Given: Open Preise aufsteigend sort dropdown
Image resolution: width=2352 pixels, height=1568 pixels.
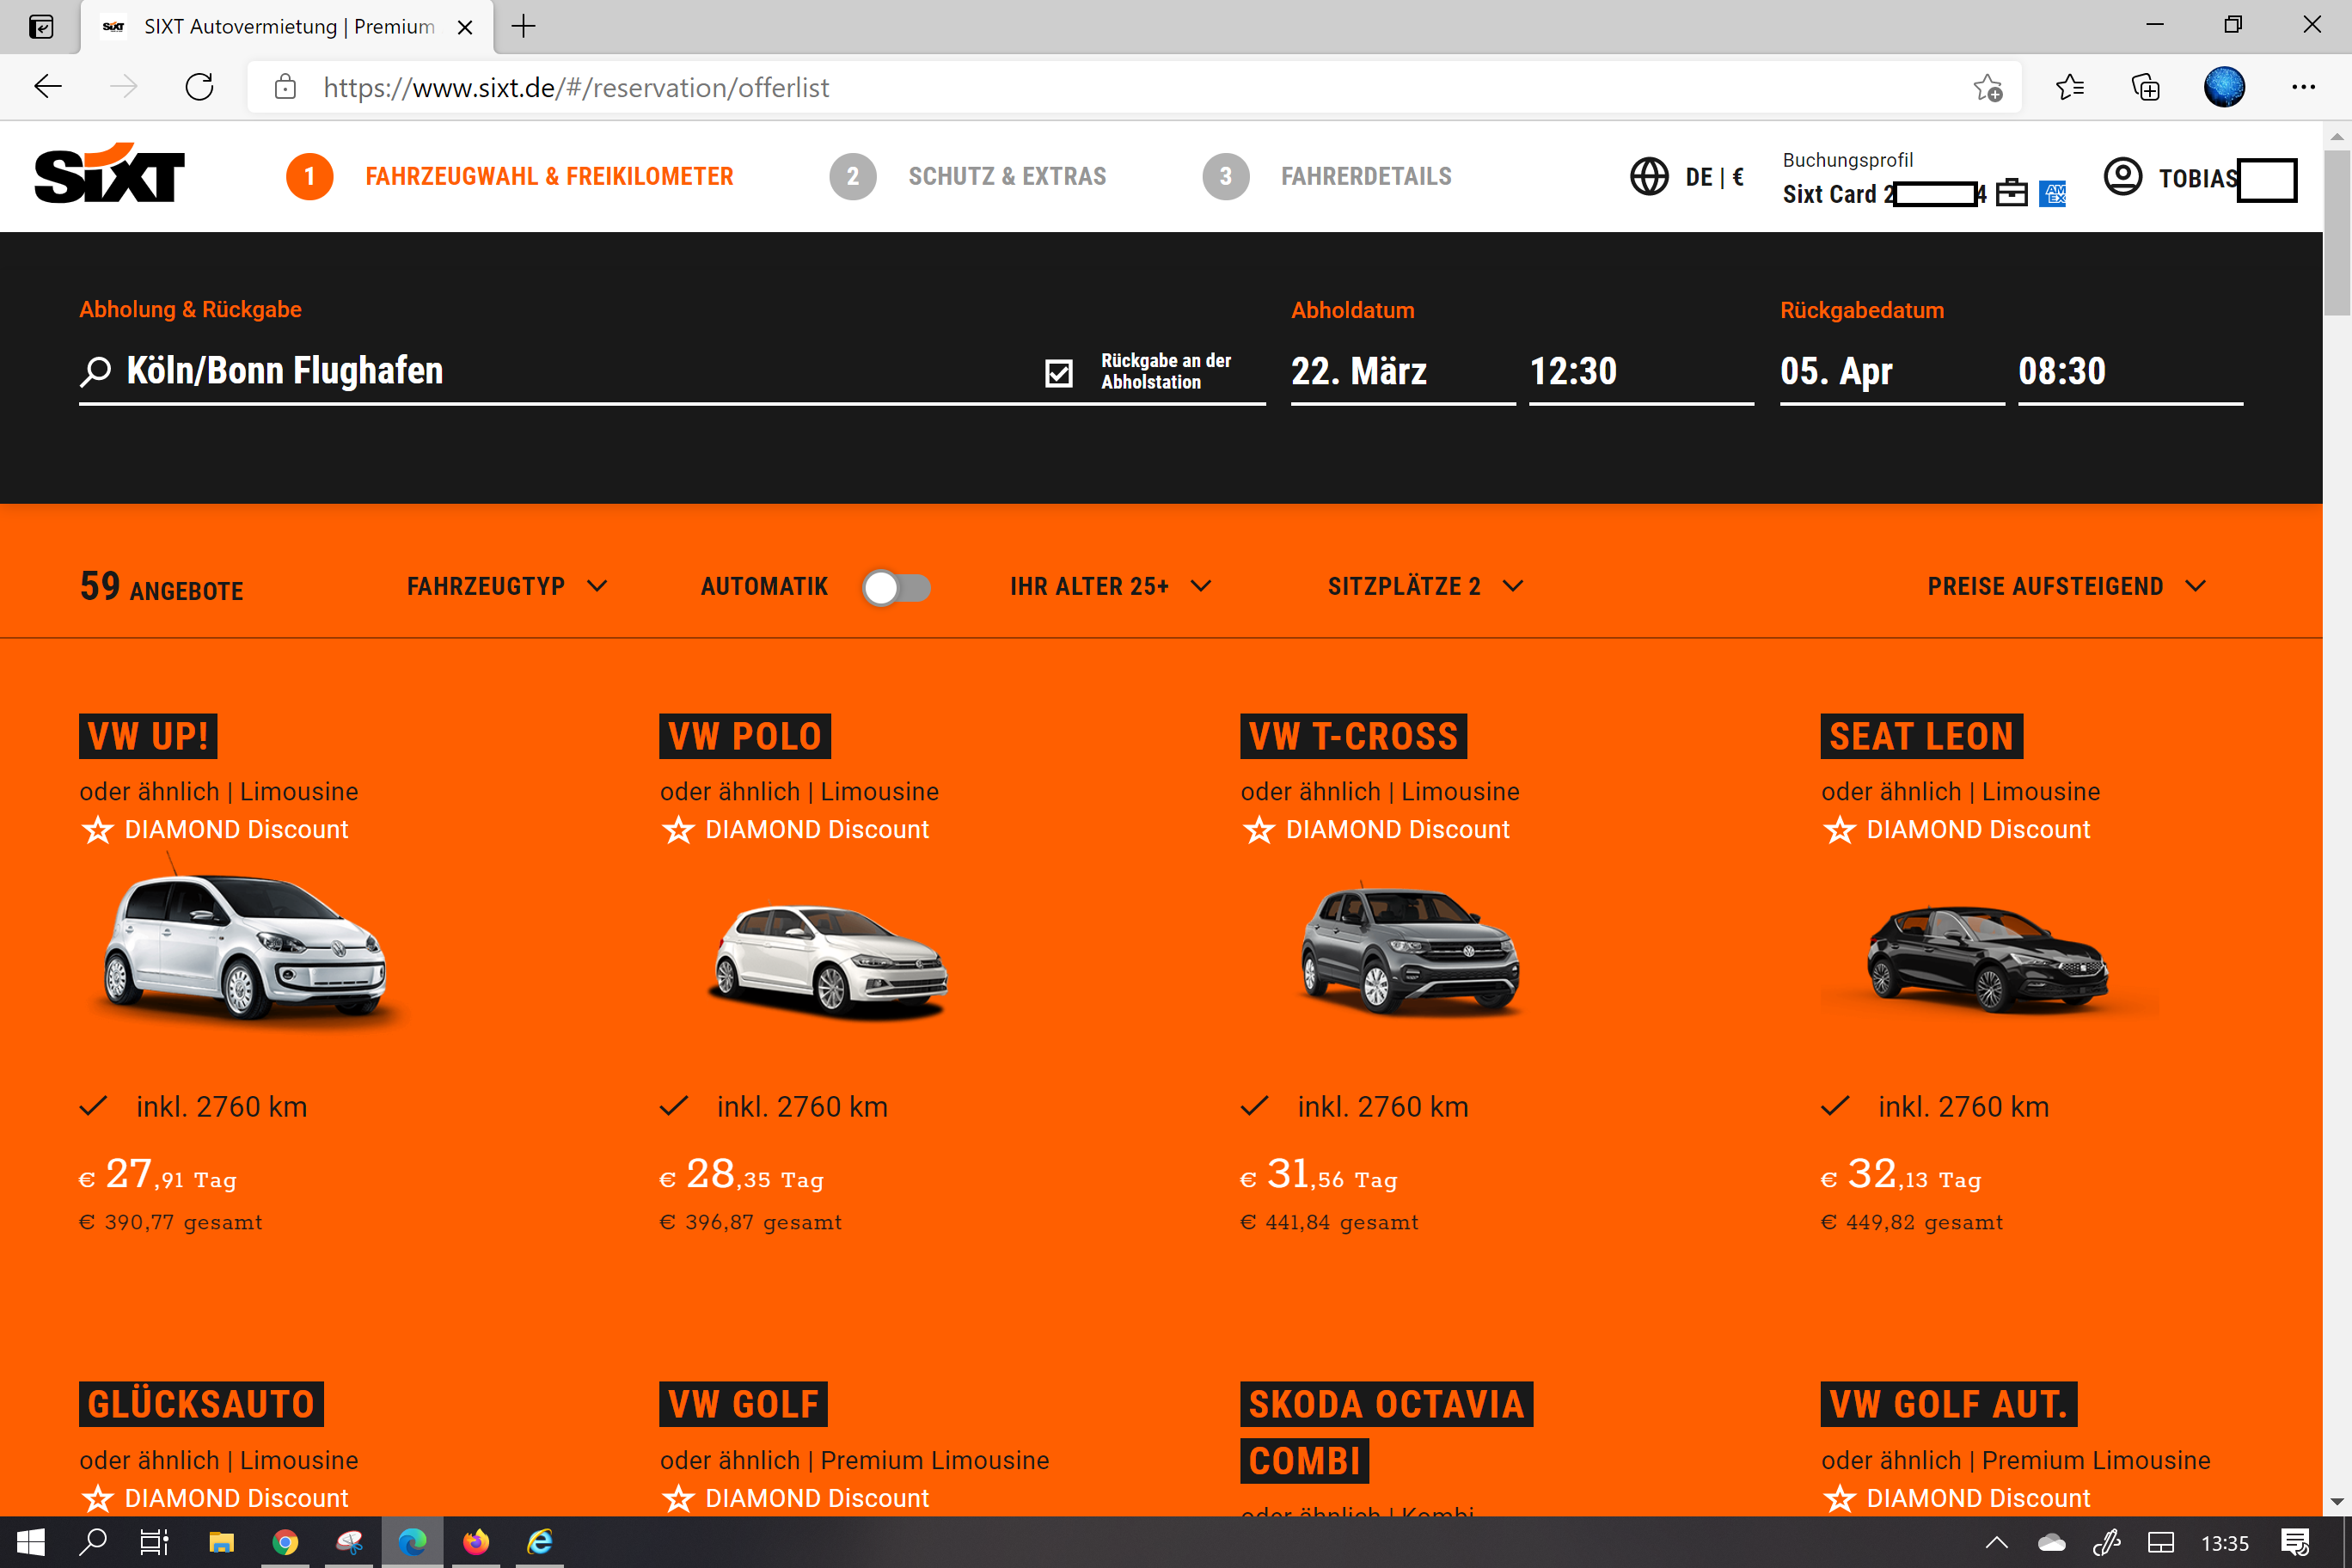Looking at the screenshot, I should (x=2067, y=586).
